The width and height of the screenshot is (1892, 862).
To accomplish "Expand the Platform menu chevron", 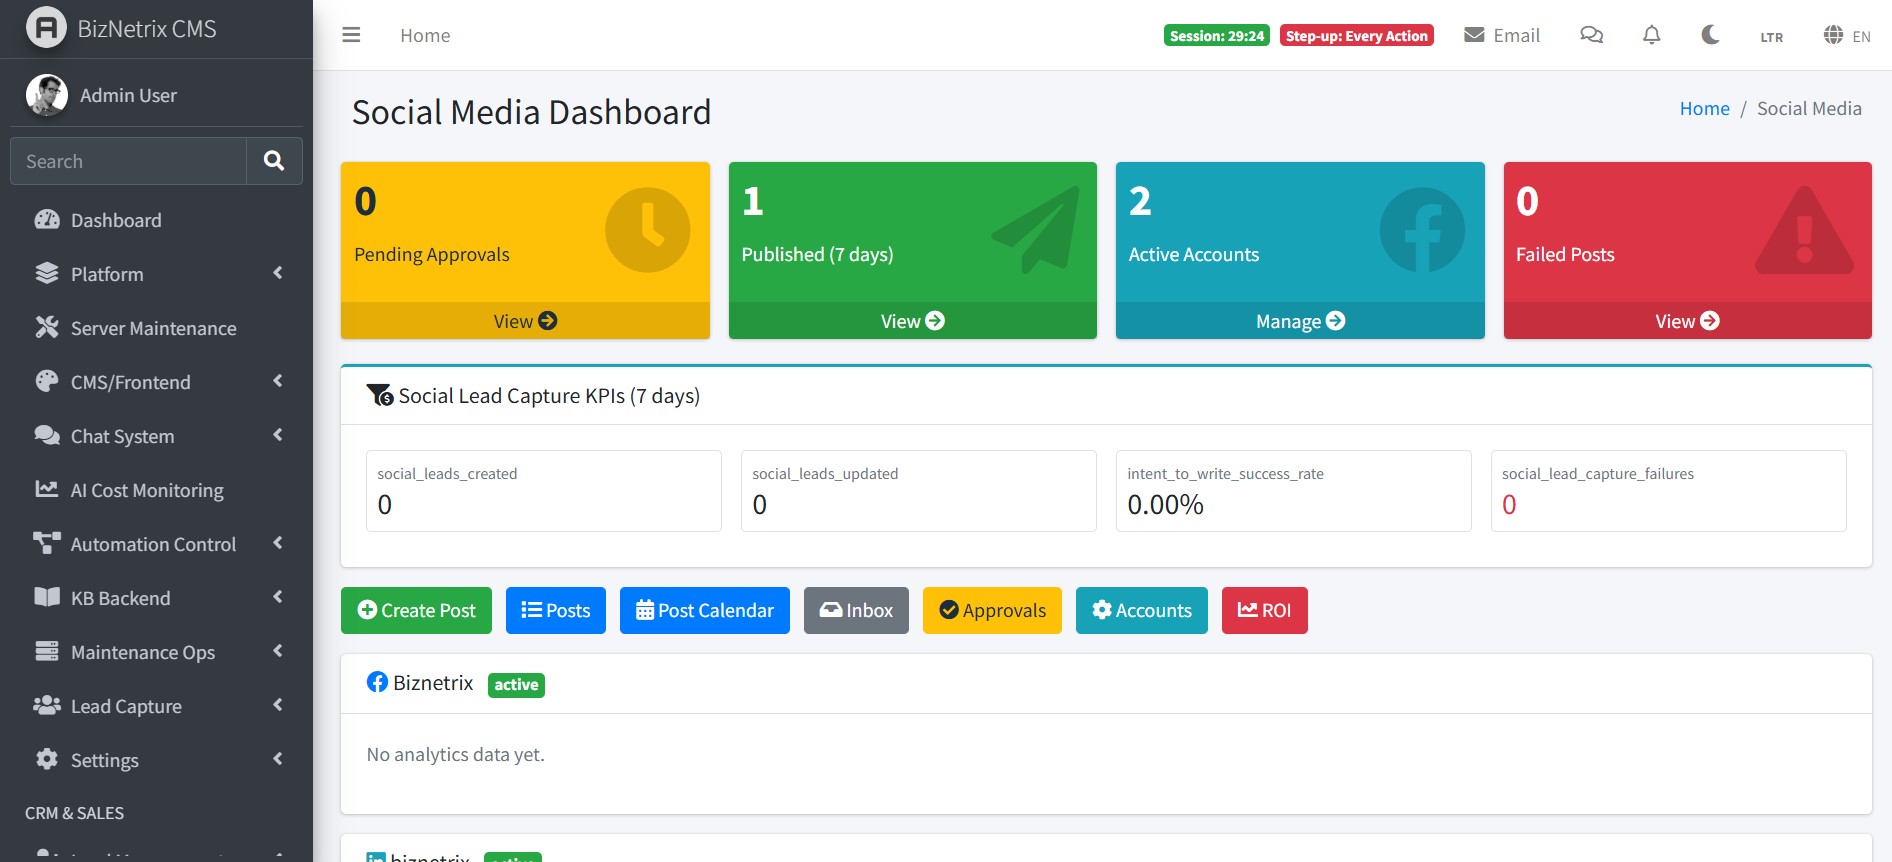I will 278,273.
